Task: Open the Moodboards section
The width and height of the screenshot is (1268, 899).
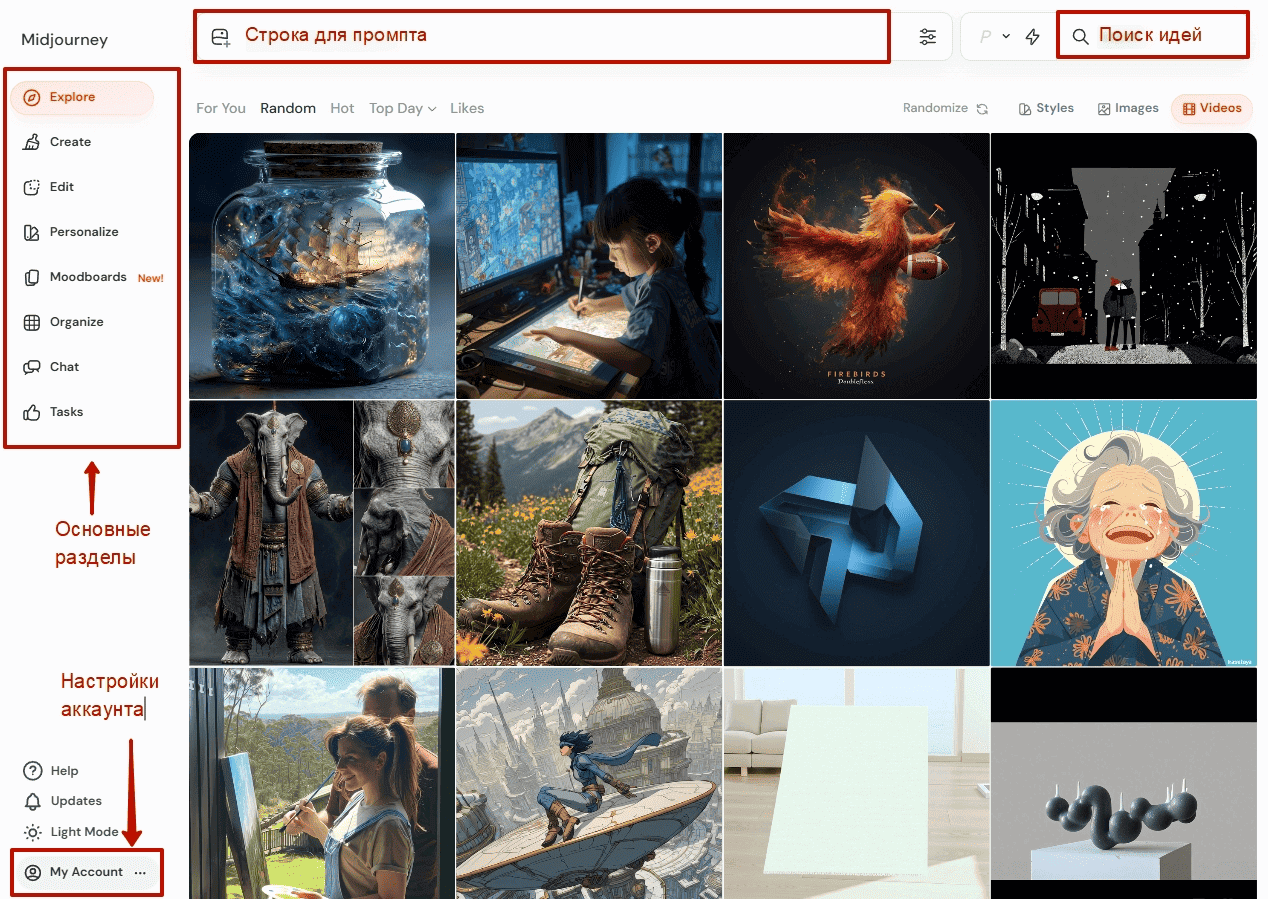Action: coord(88,277)
